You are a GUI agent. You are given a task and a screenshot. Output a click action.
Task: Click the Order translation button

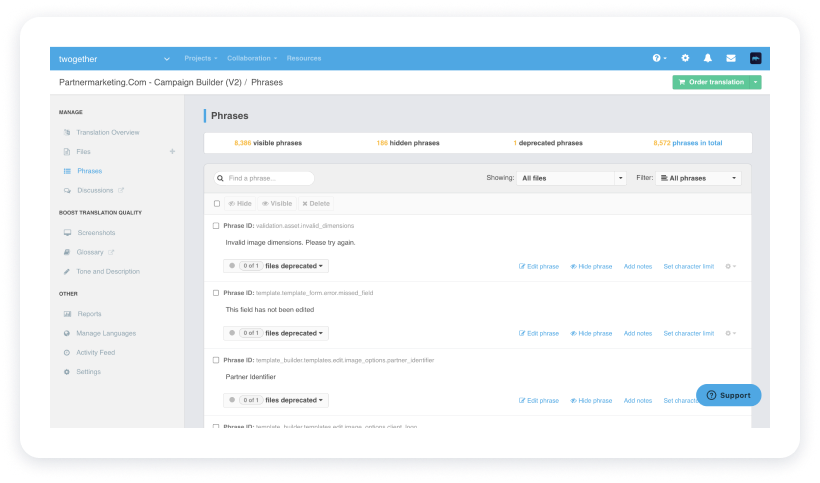pos(711,82)
